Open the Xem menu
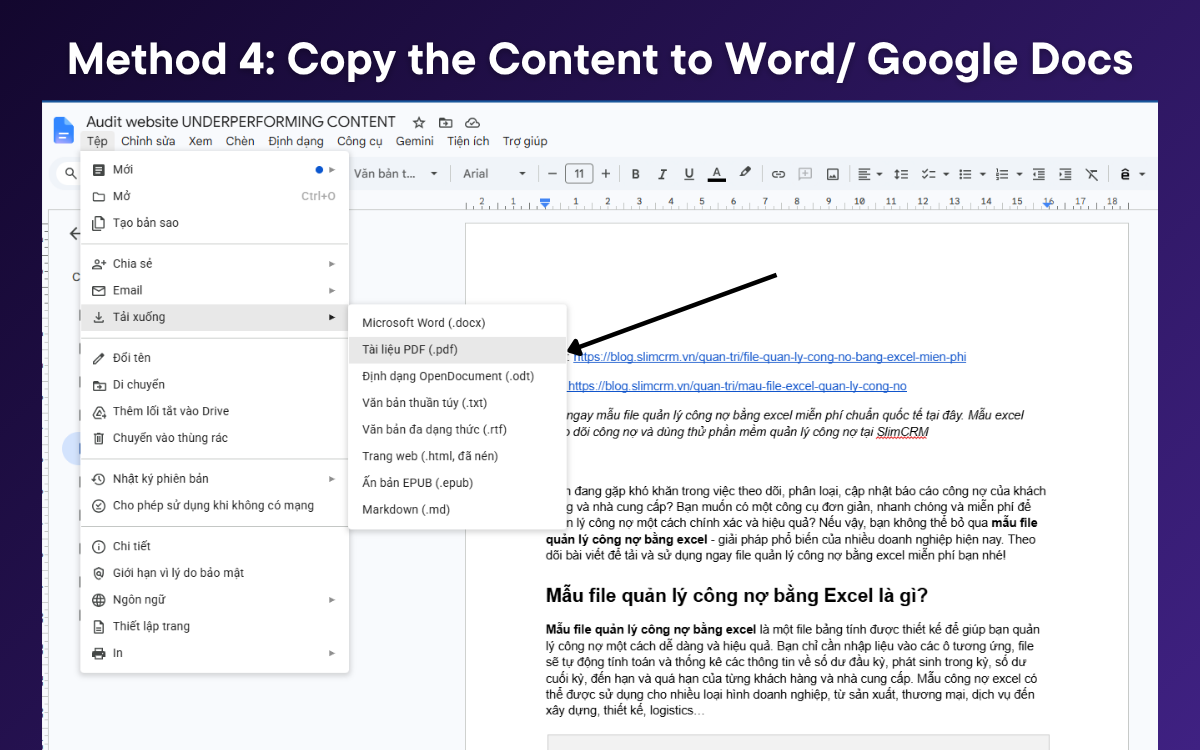Image resolution: width=1200 pixels, height=750 pixels. pyautogui.click(x=200, y=141)
